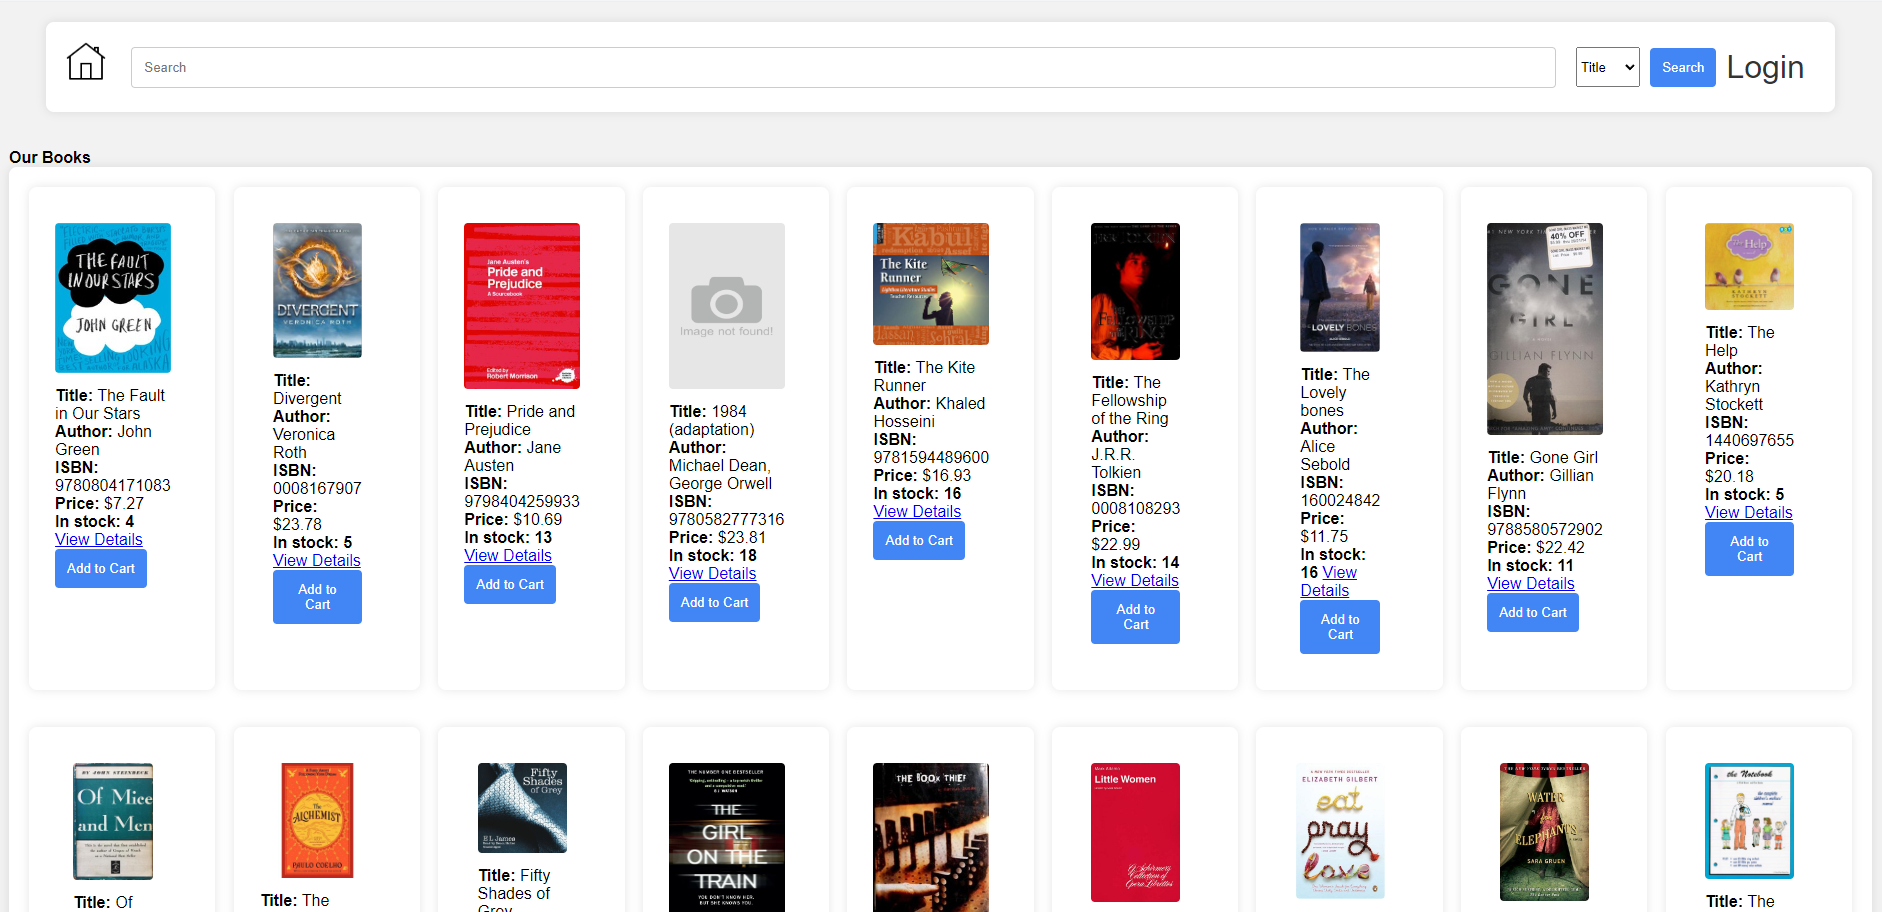
Task: Open The Girl on the Train cover
Action: coord(726,837)
